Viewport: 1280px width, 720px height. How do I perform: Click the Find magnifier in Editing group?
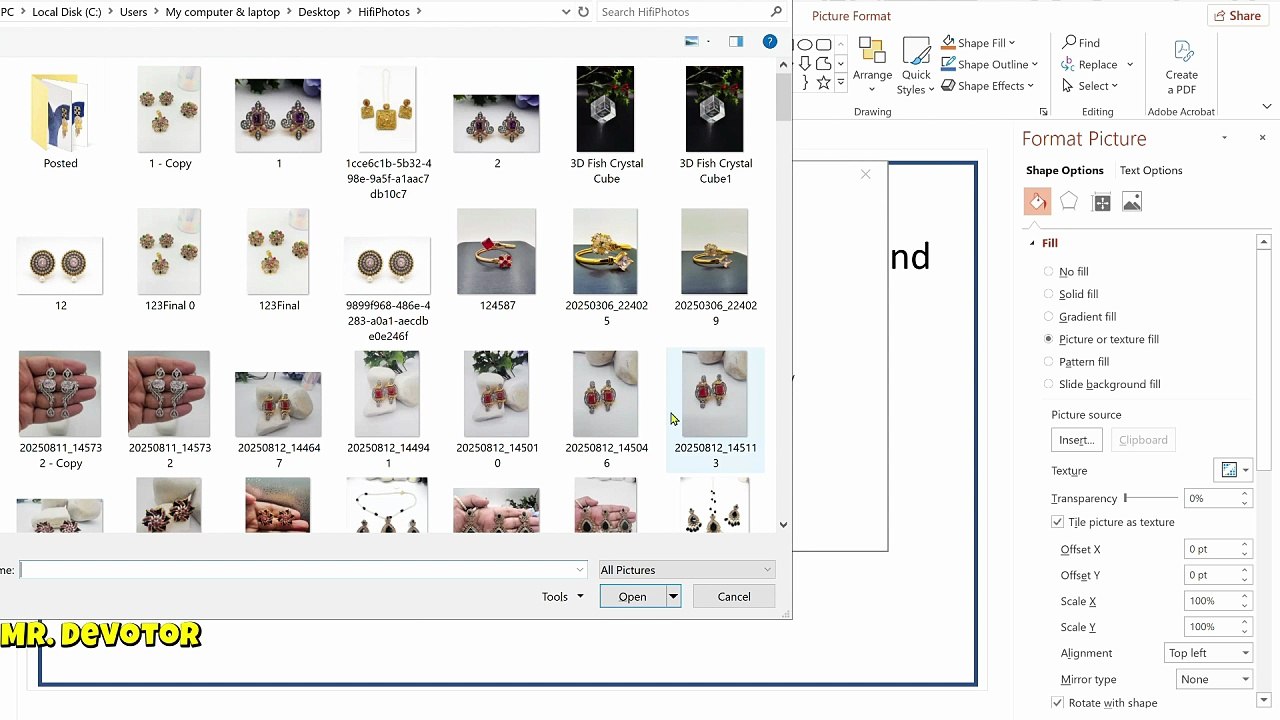(1069, 42)
